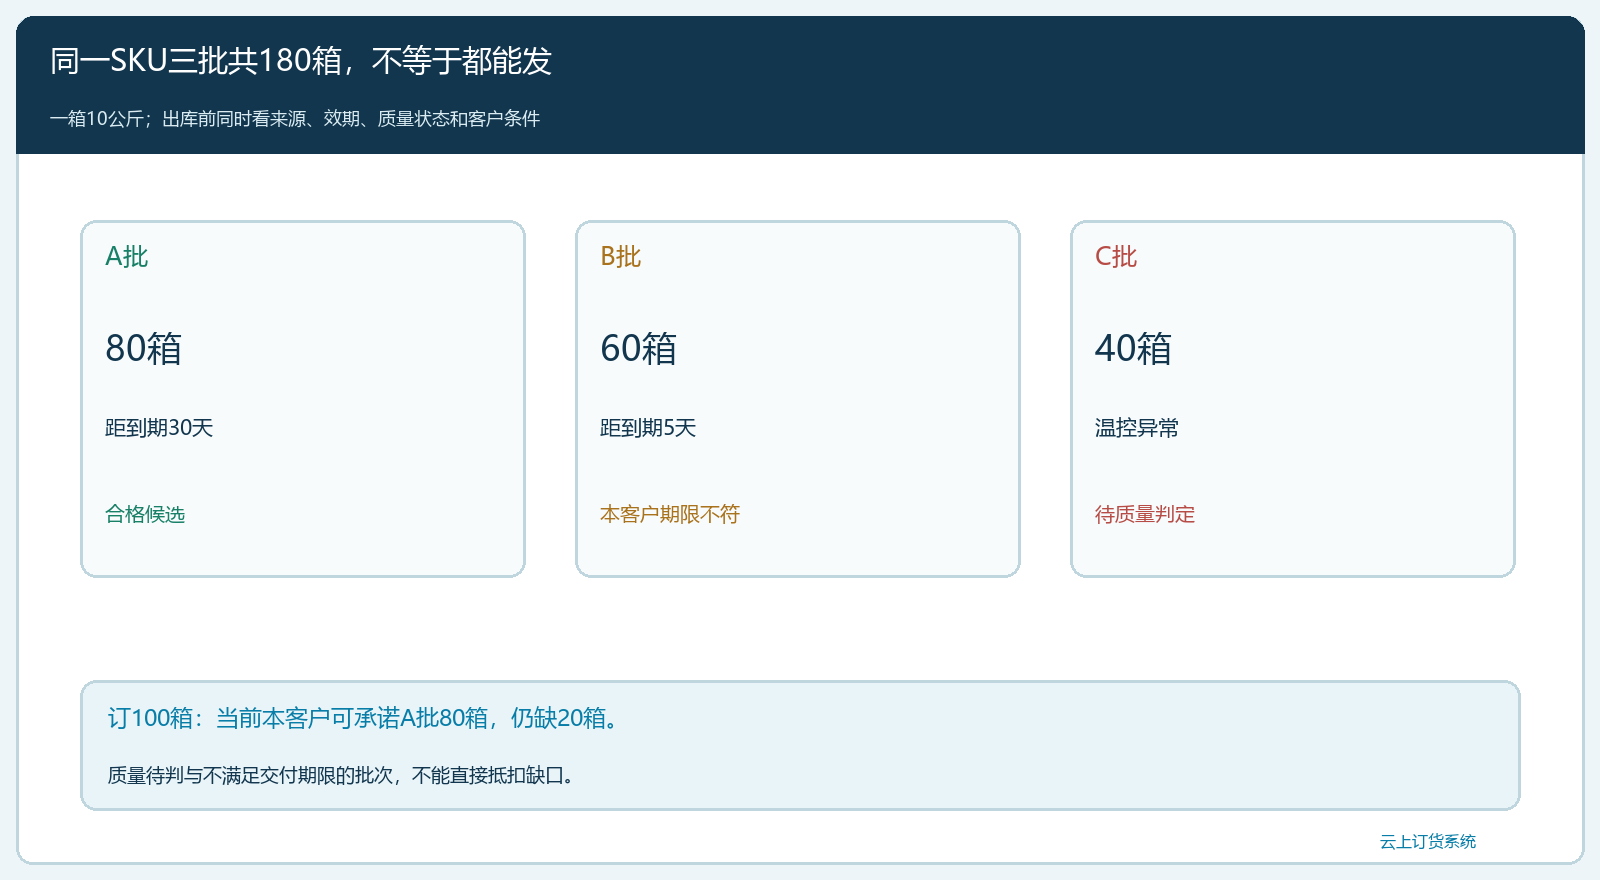This screenshot has height=880, width=1600.
Task: Select the '40箱' quantity
Action: tap(1134, 348)
